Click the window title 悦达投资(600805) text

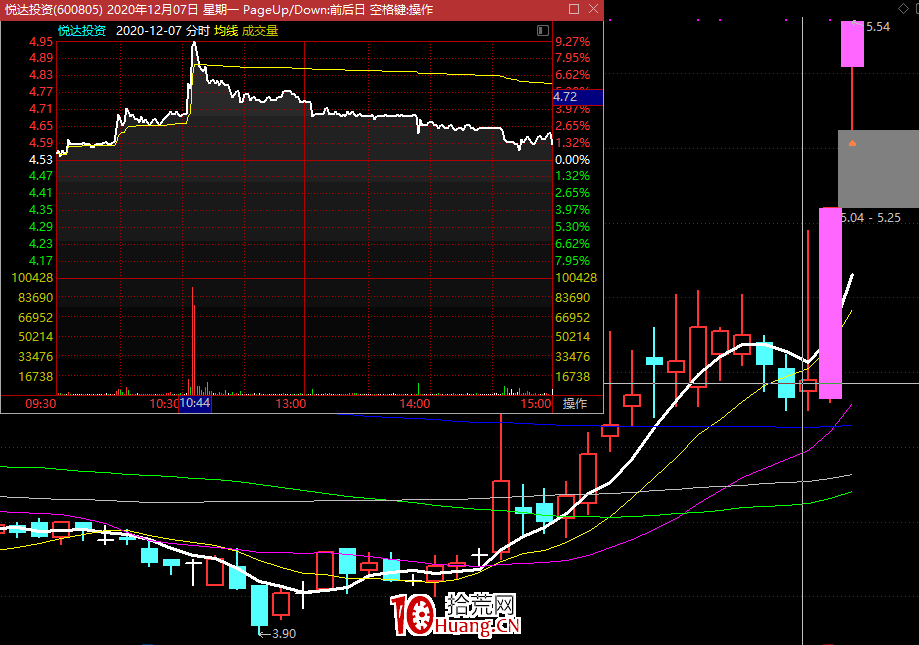tap(53, 9)
